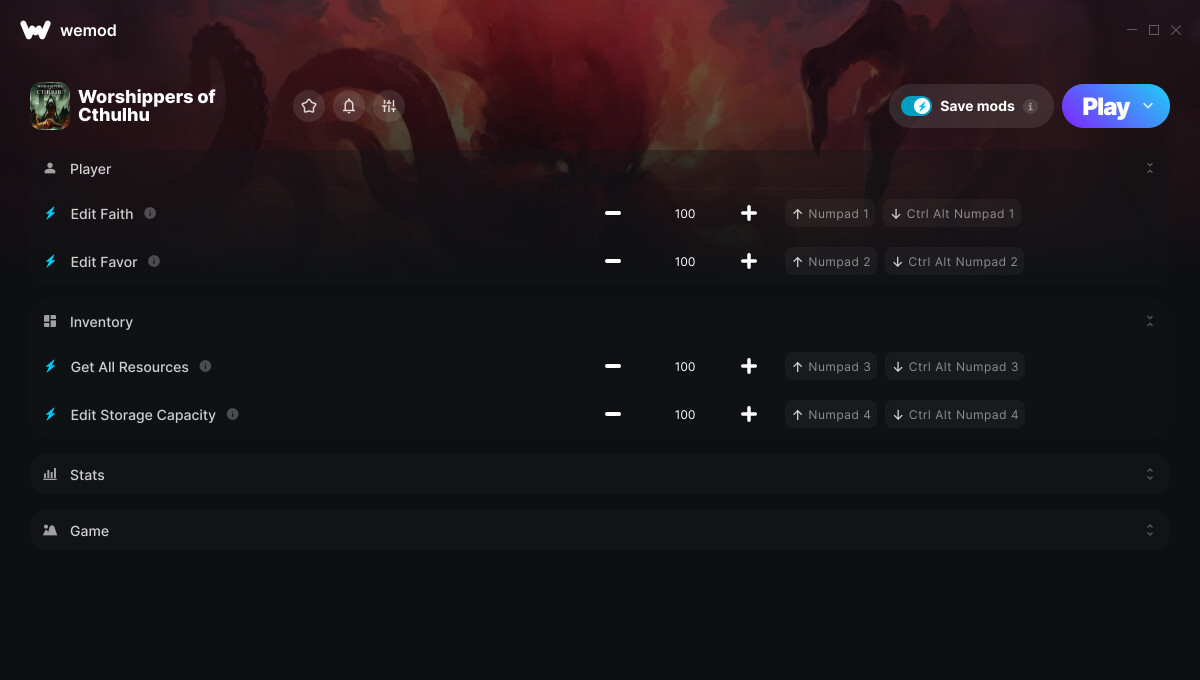Expand the Stats section
This screenshot has width=1200, height=680.
click(x=1150, y=474)
